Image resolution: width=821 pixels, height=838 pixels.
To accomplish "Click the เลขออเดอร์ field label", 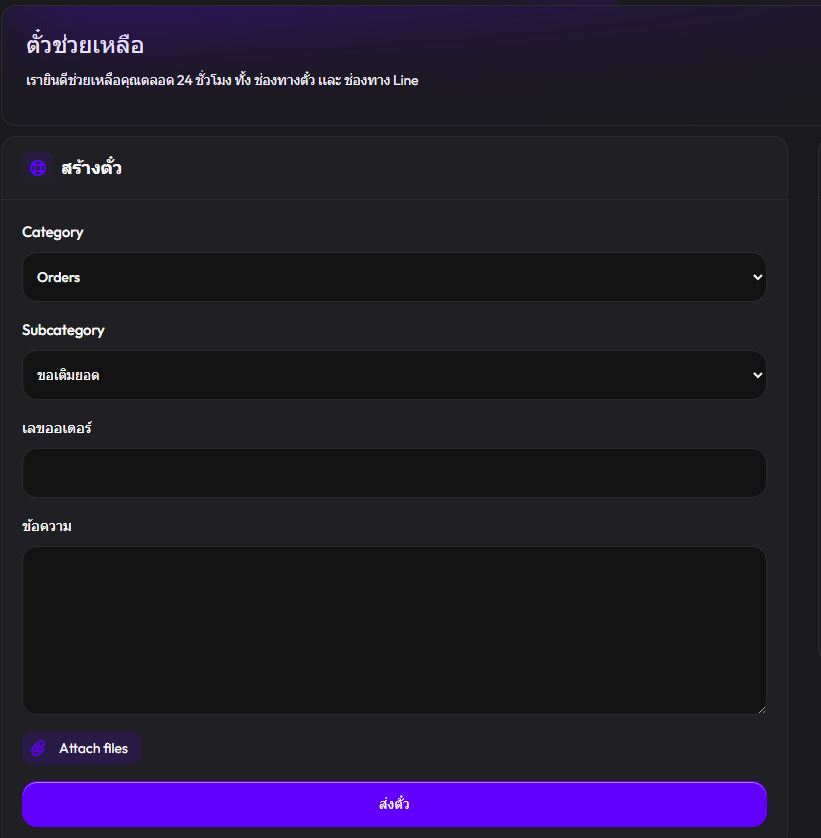I will click(57, 428).
